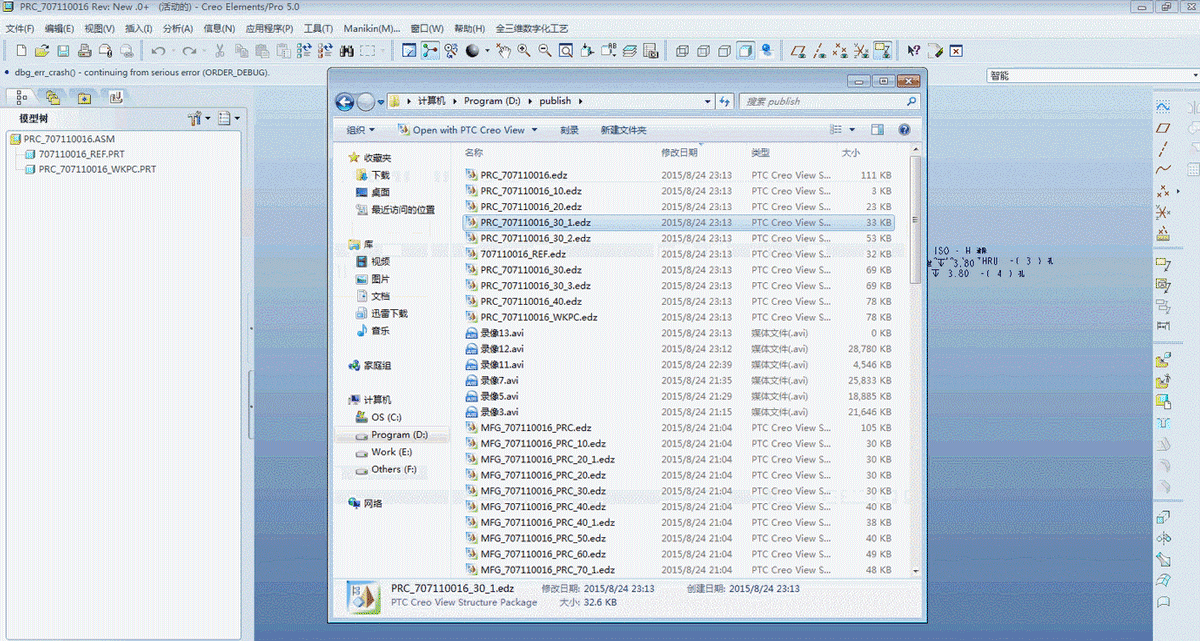This screenshot has height=641, width=1200.
Task: Open the model tree settings dropdown
Action: [198, 119]
